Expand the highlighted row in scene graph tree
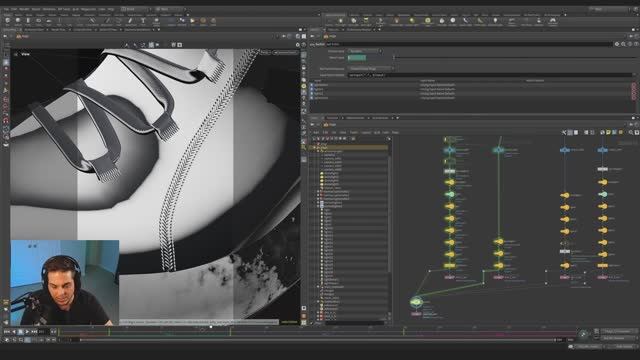The height and width of the screenshot is (360, 640). [x=315, y=147]
